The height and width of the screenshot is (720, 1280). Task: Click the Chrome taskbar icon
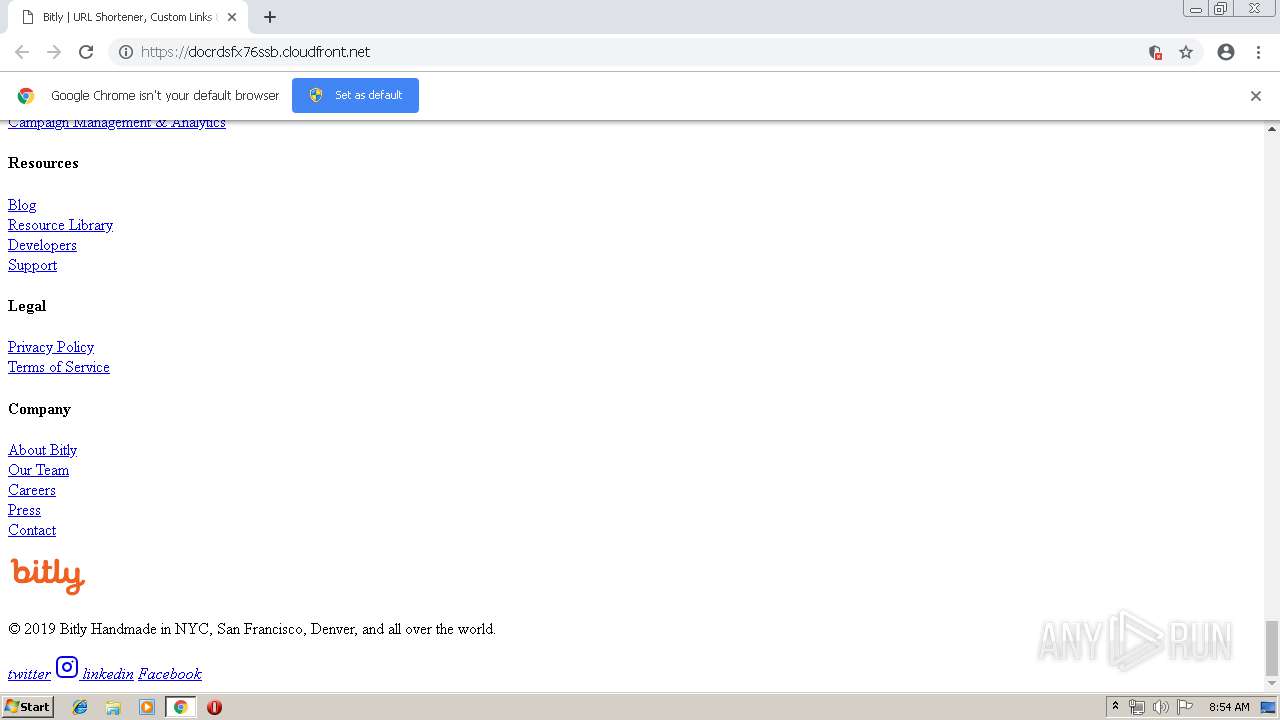[180, 707]
